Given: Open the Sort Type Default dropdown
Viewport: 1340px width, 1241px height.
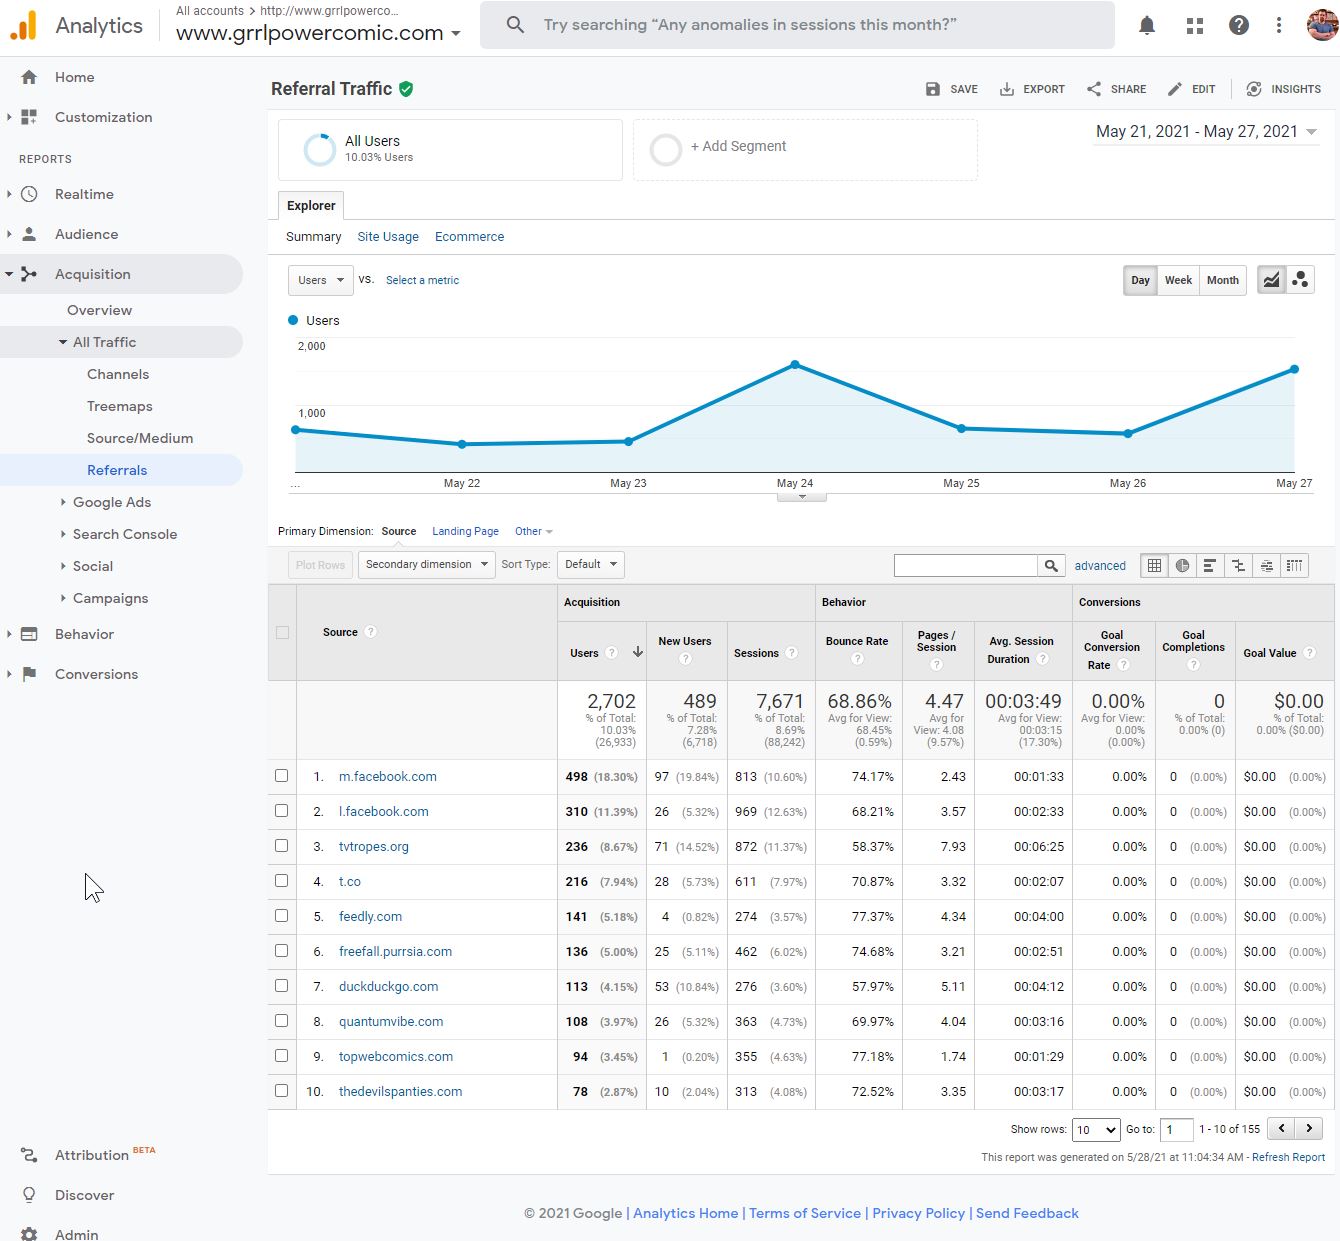Looking at the screenshot, I should click(x=591, y=564).
